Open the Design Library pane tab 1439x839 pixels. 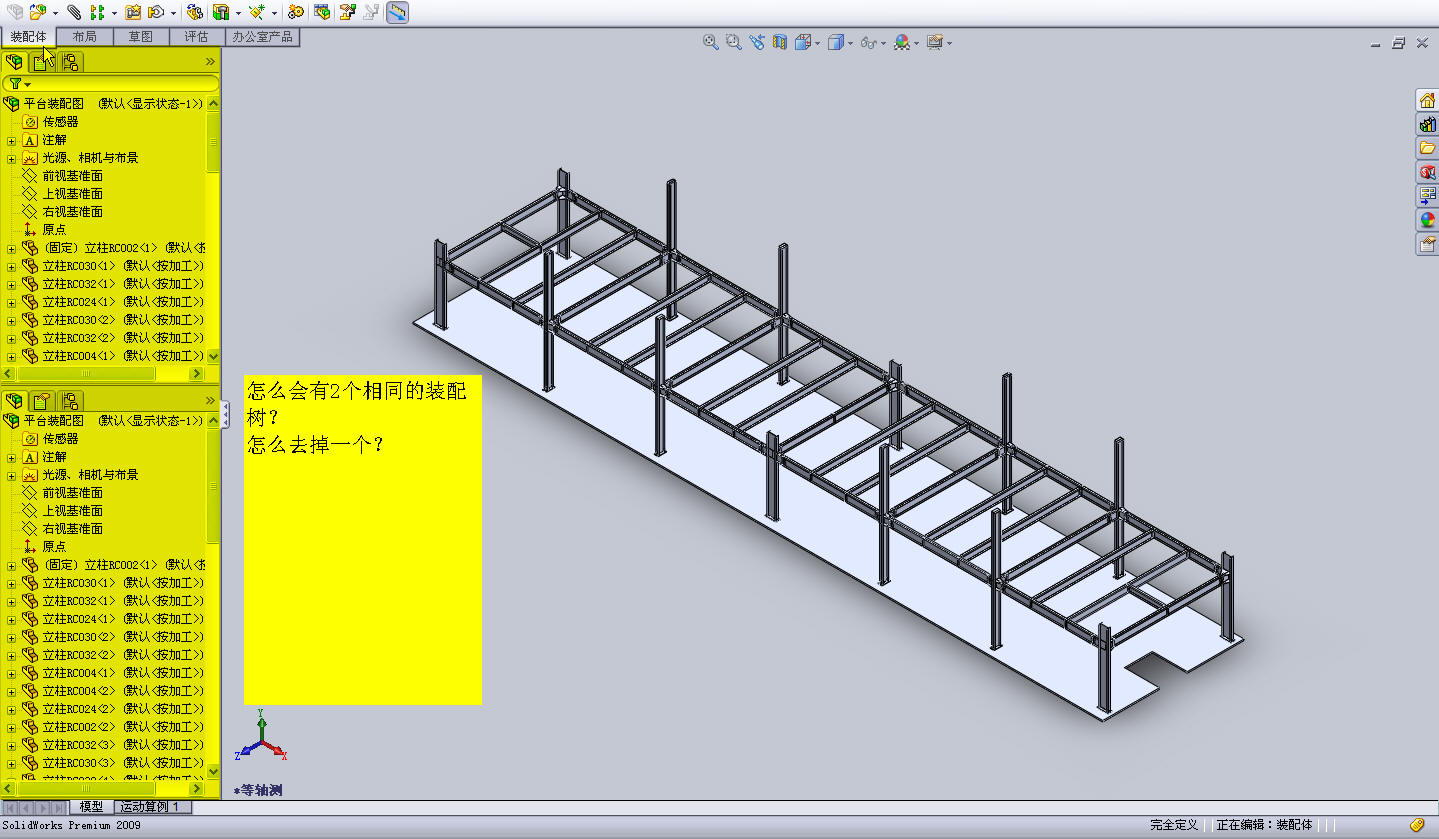tap(1427, 124)
